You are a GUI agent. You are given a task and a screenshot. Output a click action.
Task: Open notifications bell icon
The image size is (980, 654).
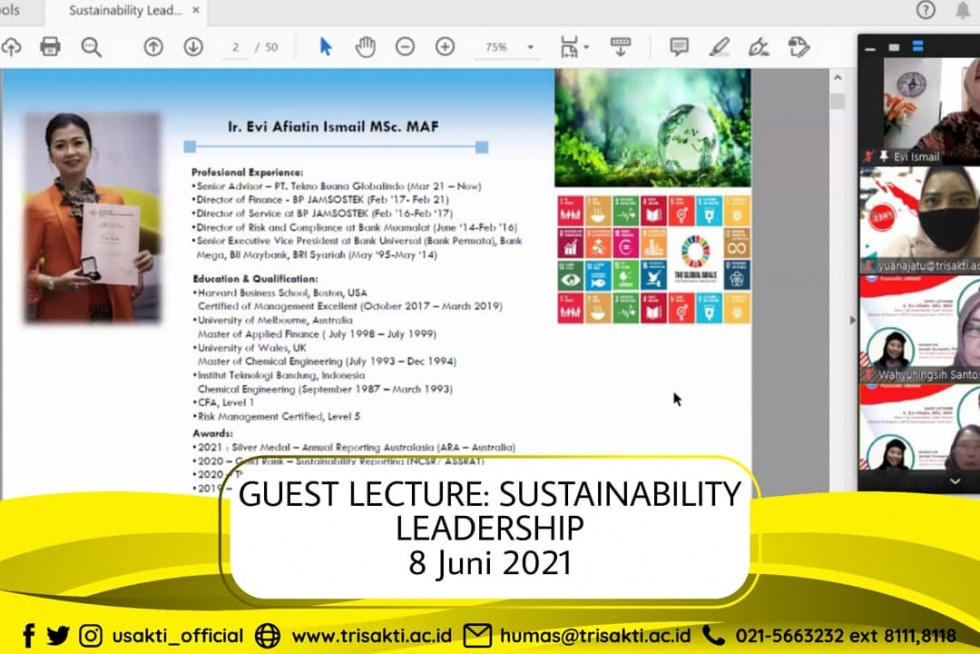click(963, 9)
